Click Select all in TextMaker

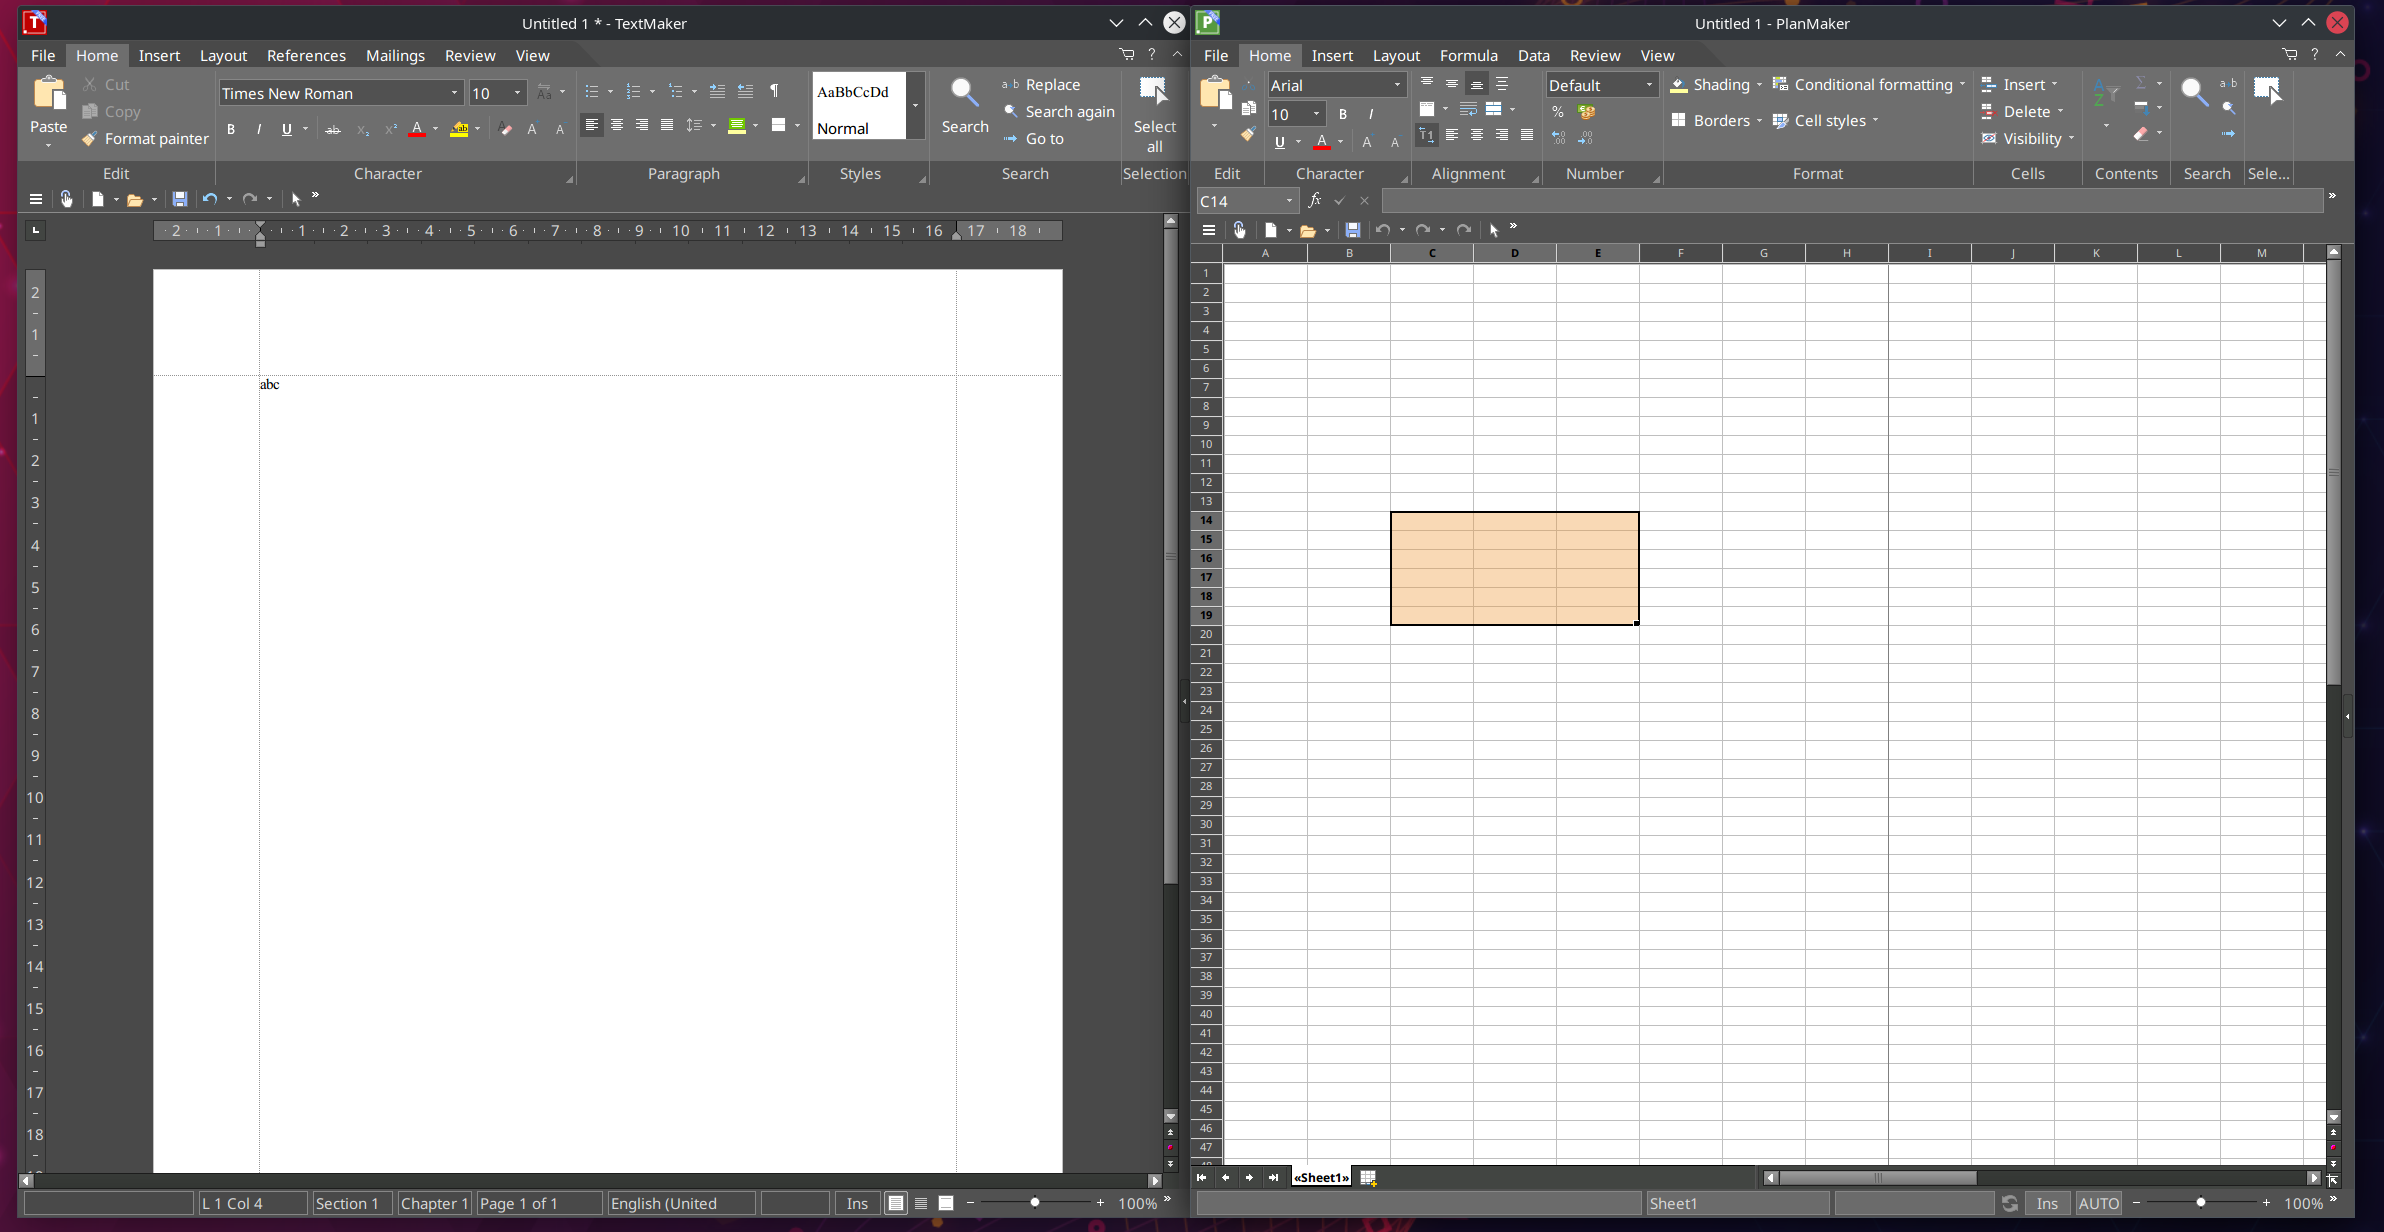(1154, 115)
